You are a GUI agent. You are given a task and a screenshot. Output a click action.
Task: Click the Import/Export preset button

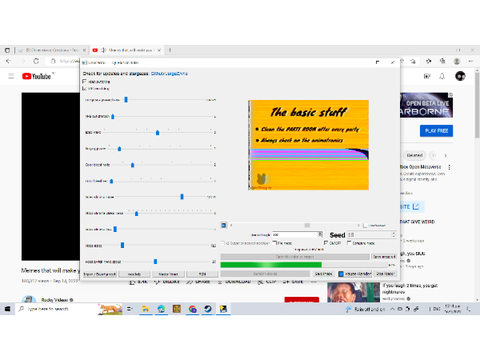pos(100,274)
